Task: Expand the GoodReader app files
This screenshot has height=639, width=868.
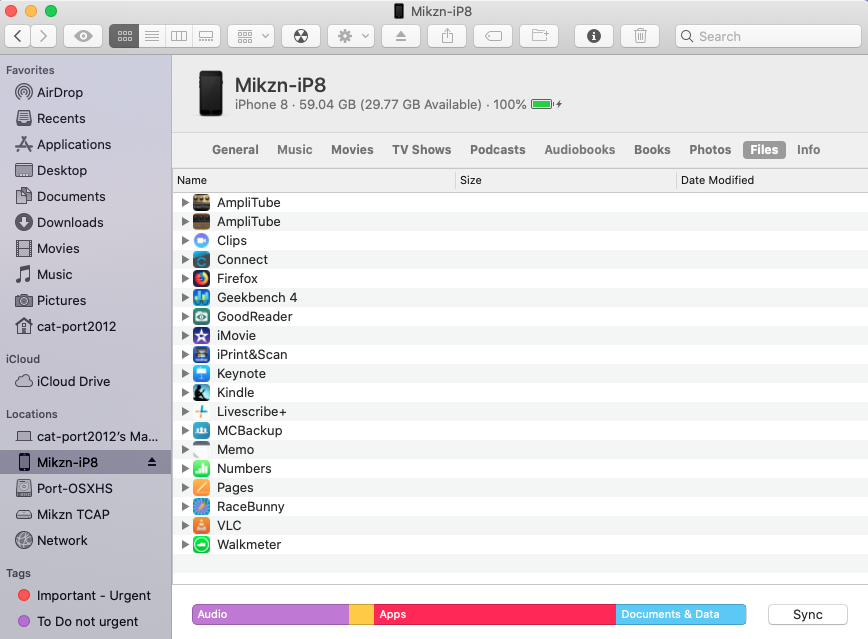Action: coord(185,316)
